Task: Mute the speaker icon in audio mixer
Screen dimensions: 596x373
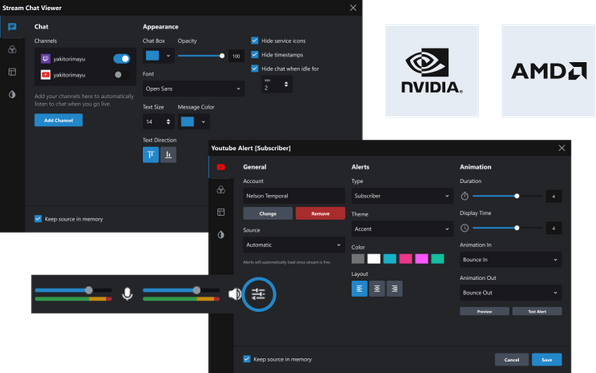Action: (235, 294)
